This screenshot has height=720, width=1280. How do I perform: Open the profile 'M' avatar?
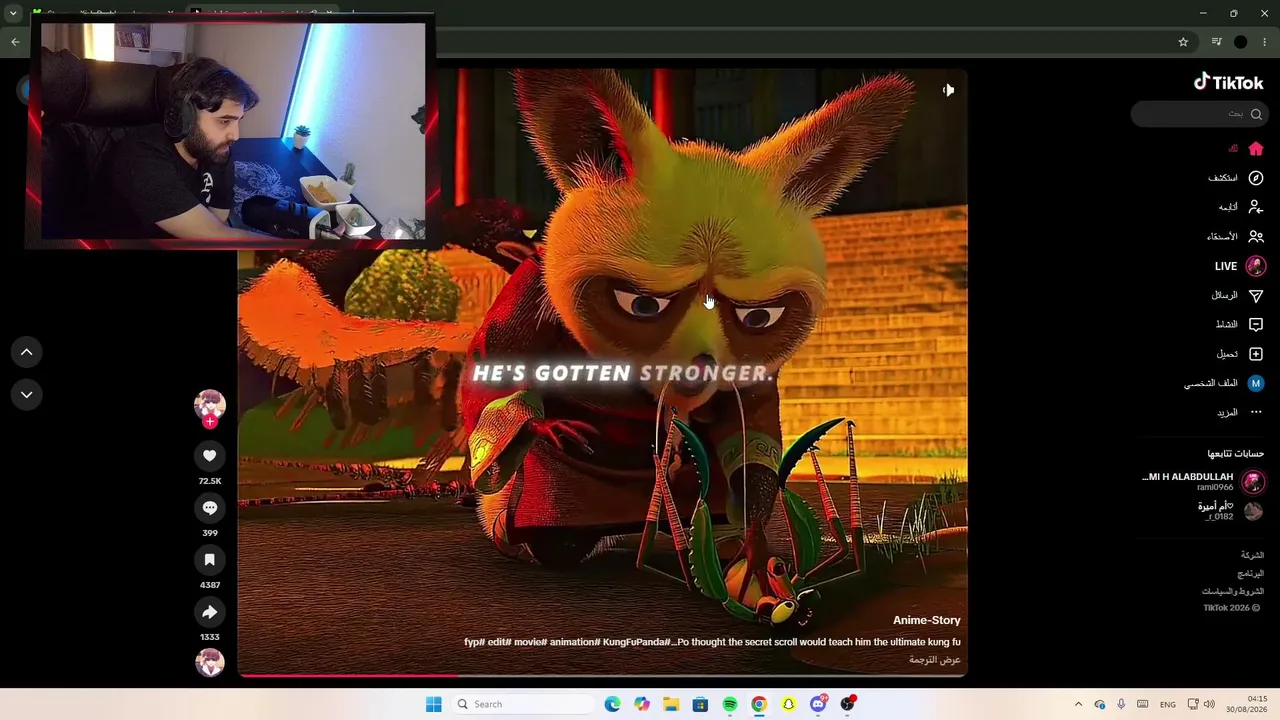coord(1256,383)
